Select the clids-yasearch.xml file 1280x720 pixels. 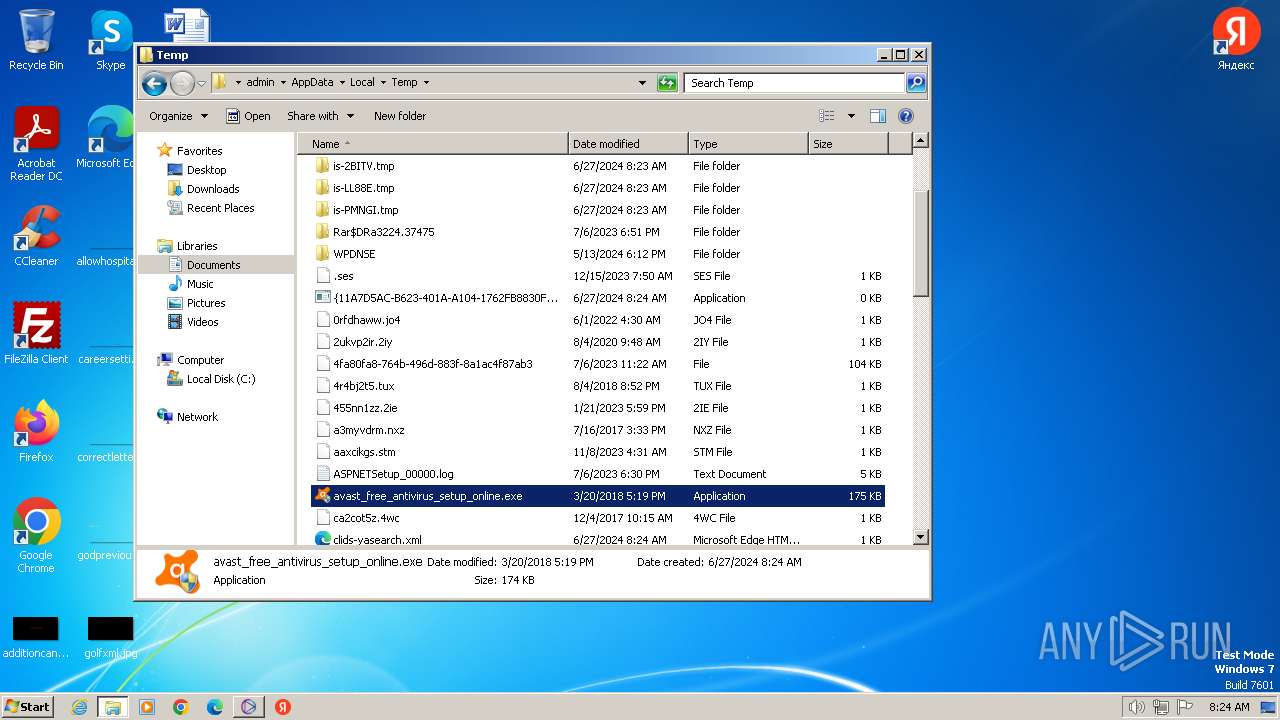pos(597,539)
